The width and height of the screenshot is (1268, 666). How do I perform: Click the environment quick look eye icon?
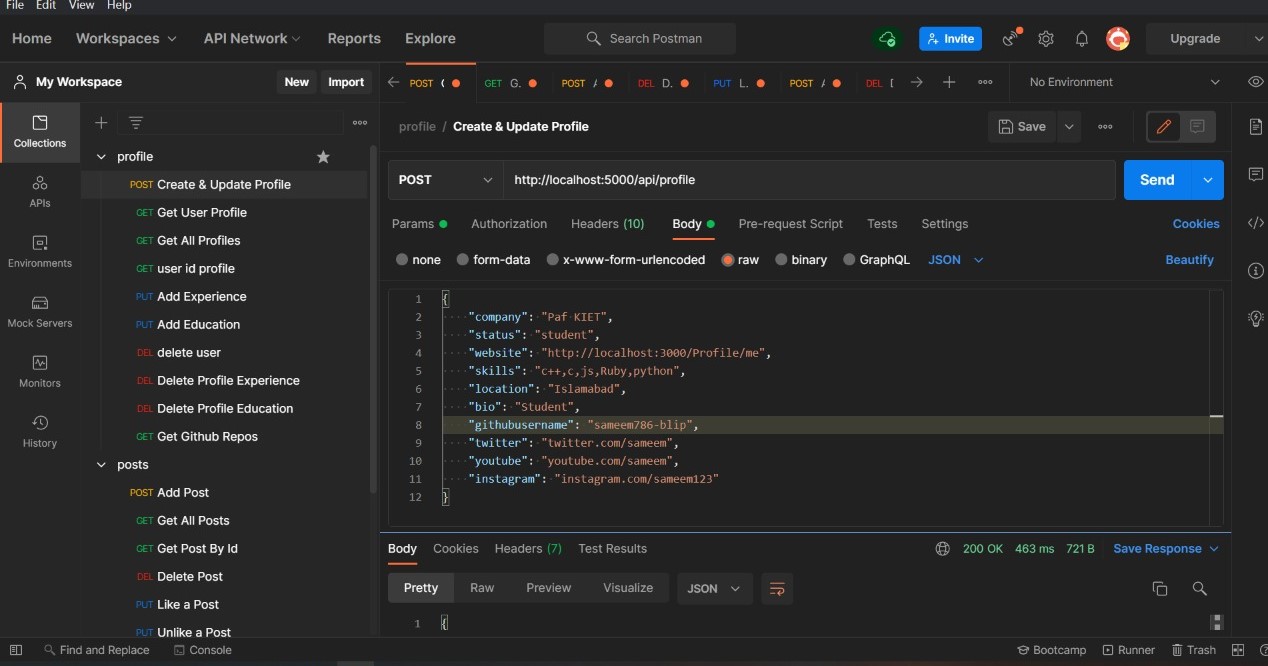click(1256, 82)
